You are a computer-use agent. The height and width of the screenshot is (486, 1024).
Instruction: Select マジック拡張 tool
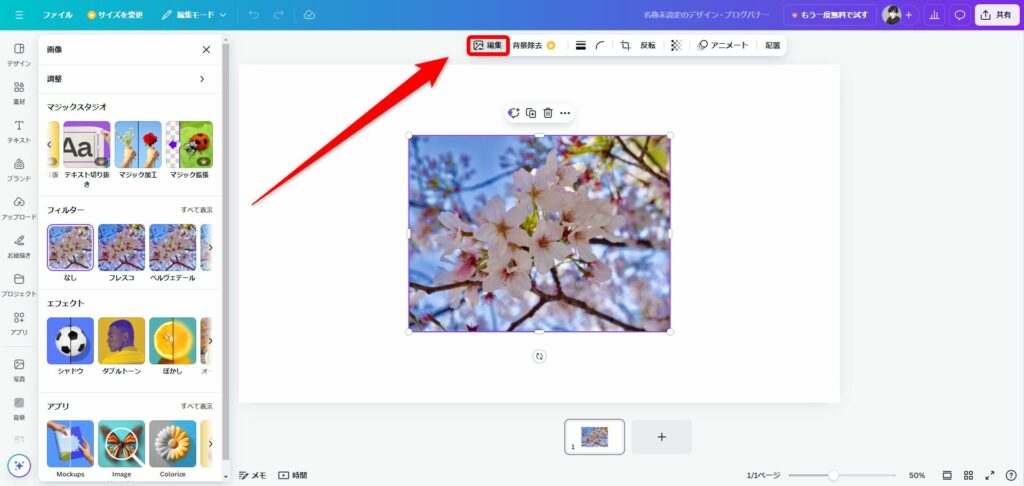[x=189, y=150]
